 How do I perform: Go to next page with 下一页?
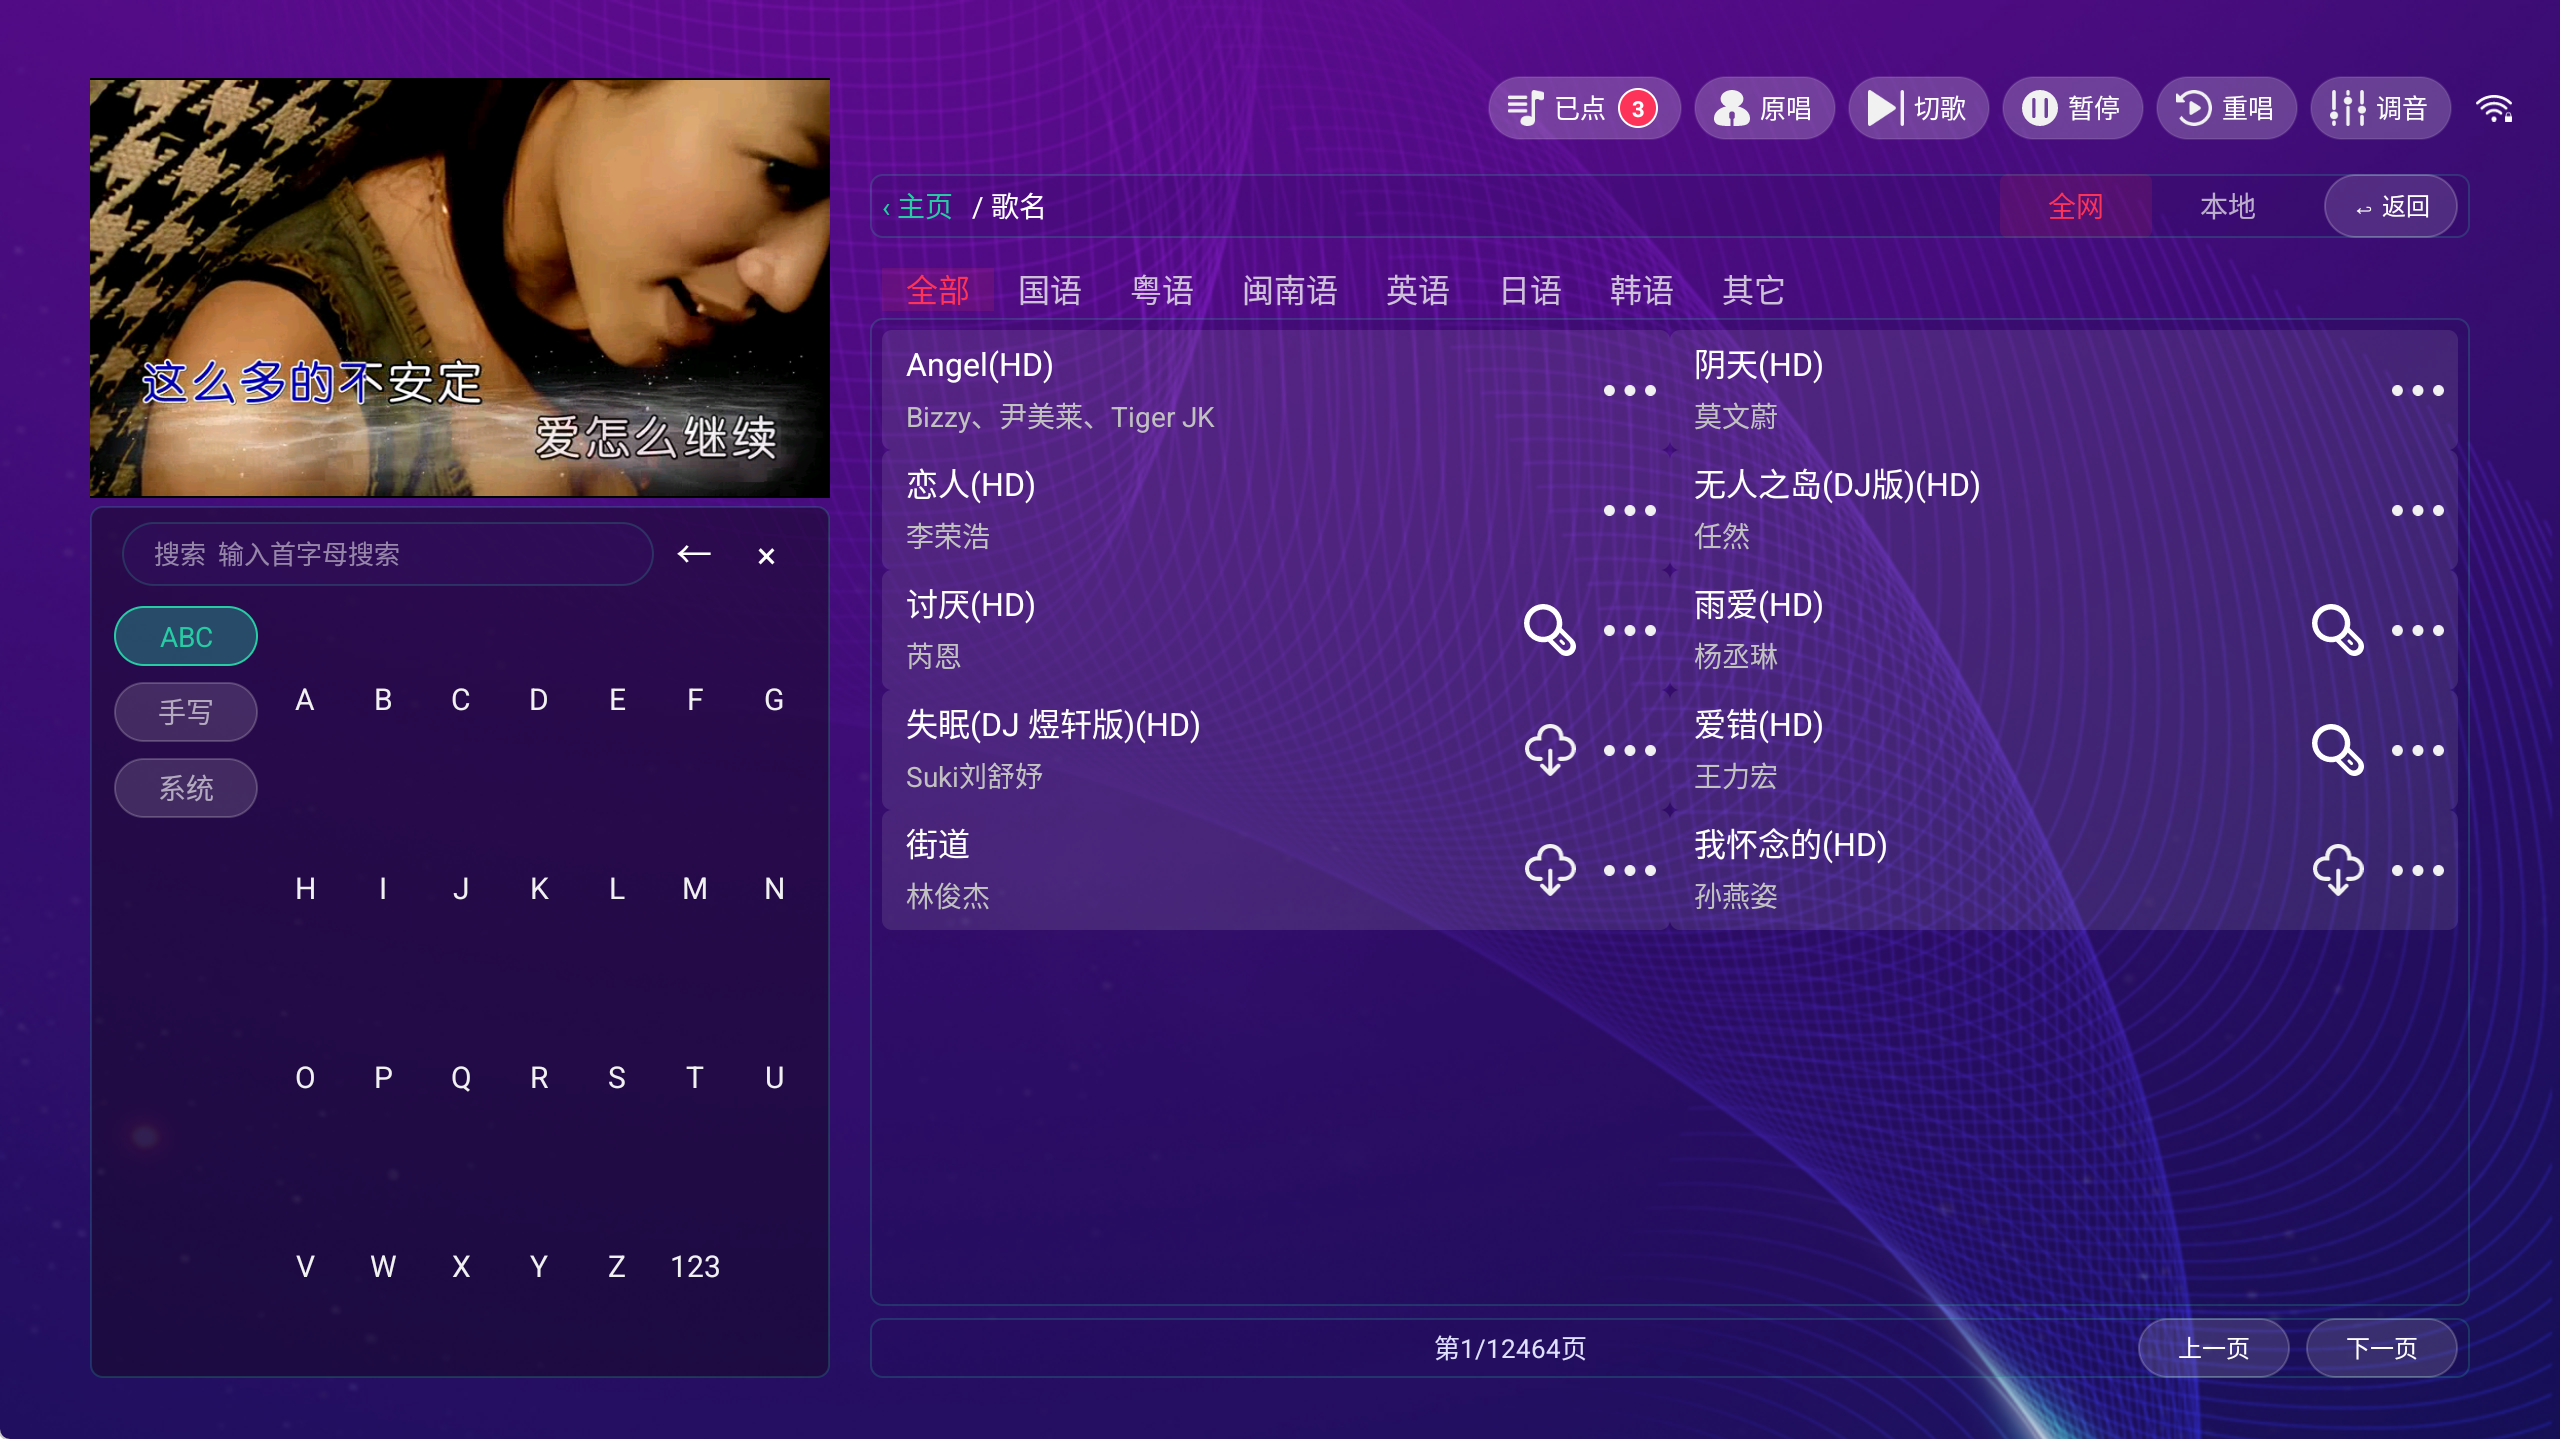(2382, 1348)
